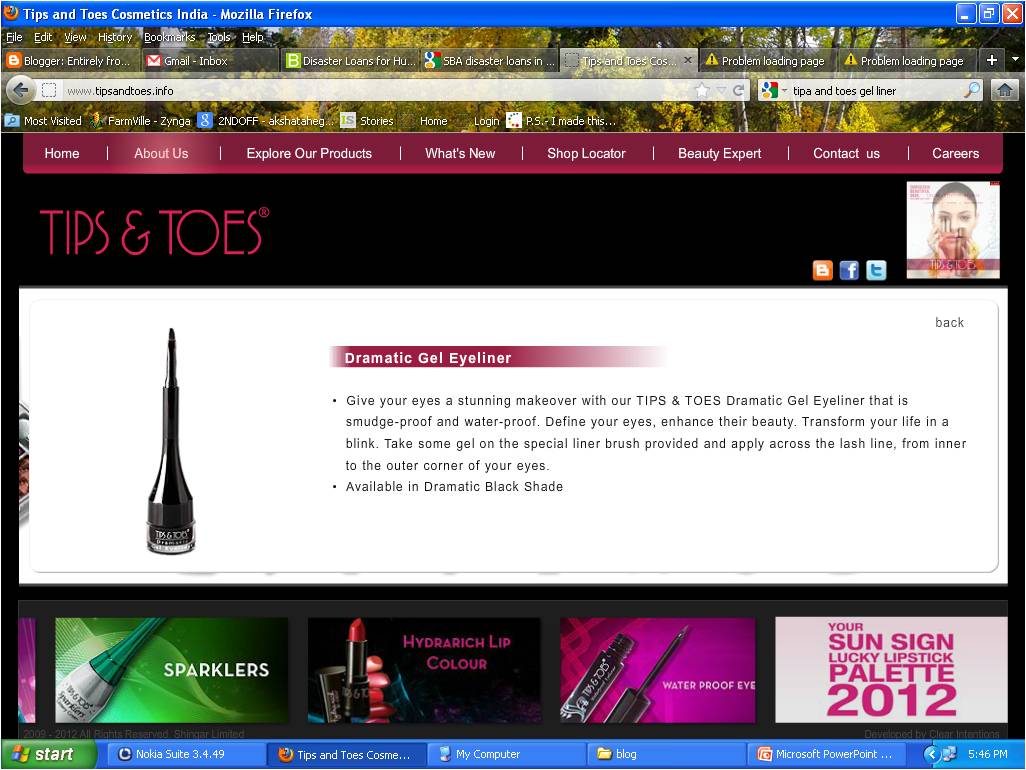
Task: Open the Blogger icon on the website
Action: (823, 270)
